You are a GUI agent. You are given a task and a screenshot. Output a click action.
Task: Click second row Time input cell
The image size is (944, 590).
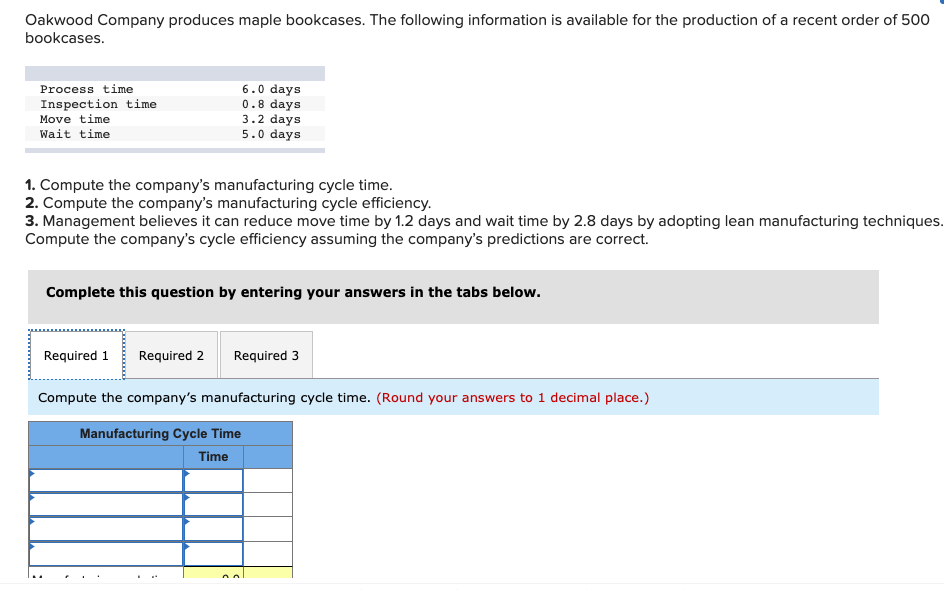click(214, 505)
